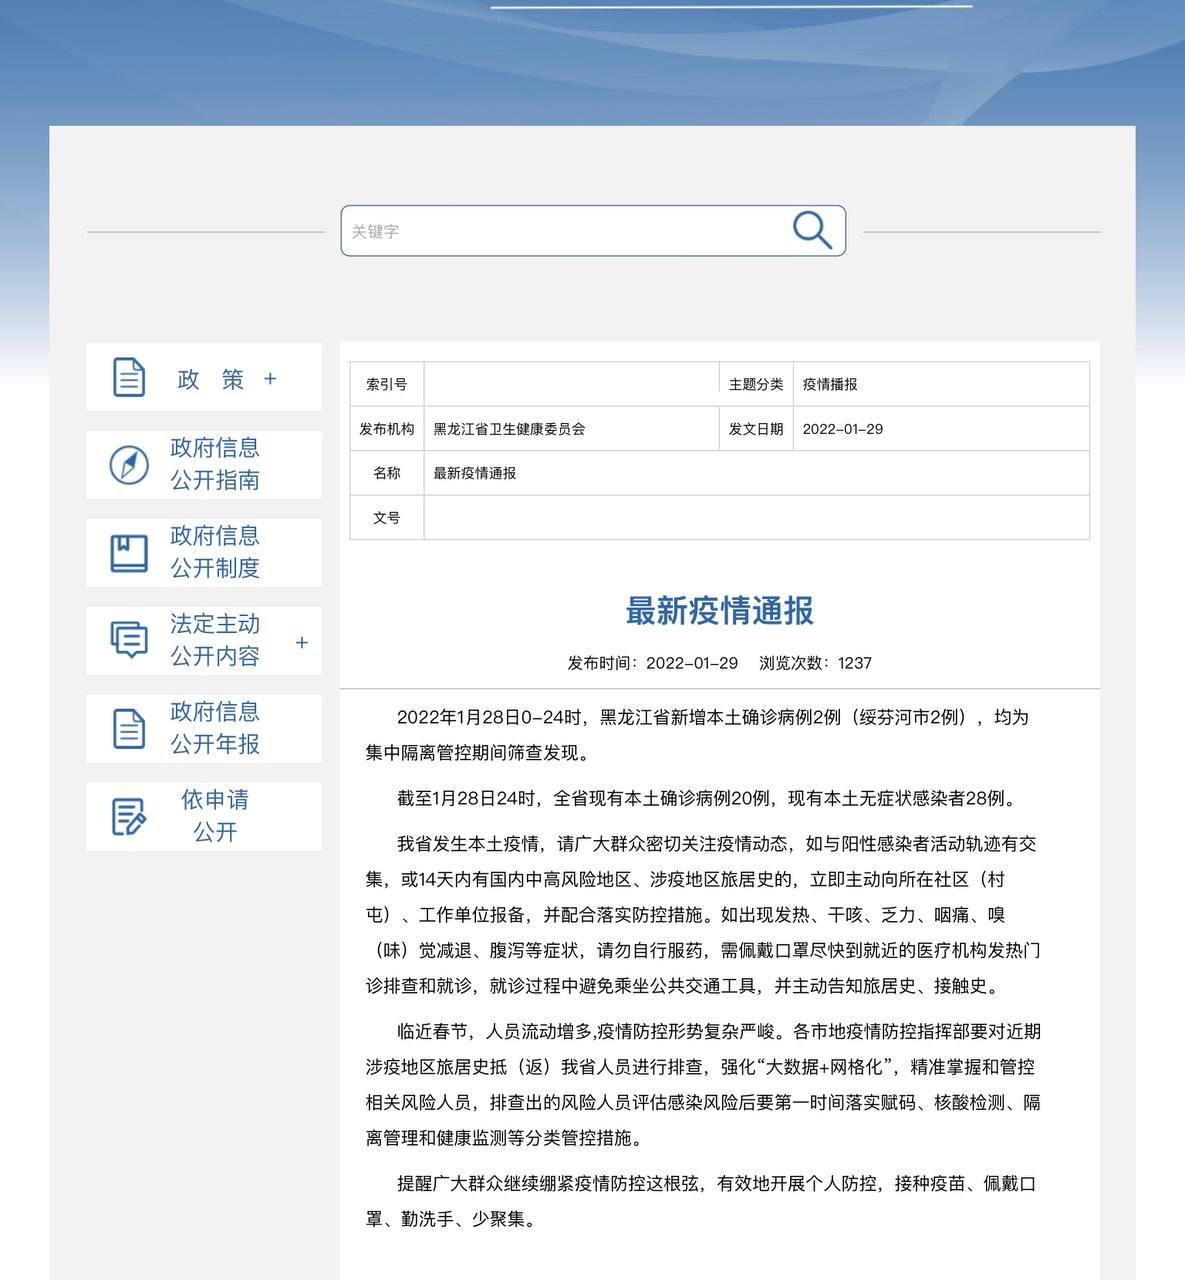Click the 发布机构 label cell
This screenshot has height=1280, width=1185.
(x=387, y=429)
